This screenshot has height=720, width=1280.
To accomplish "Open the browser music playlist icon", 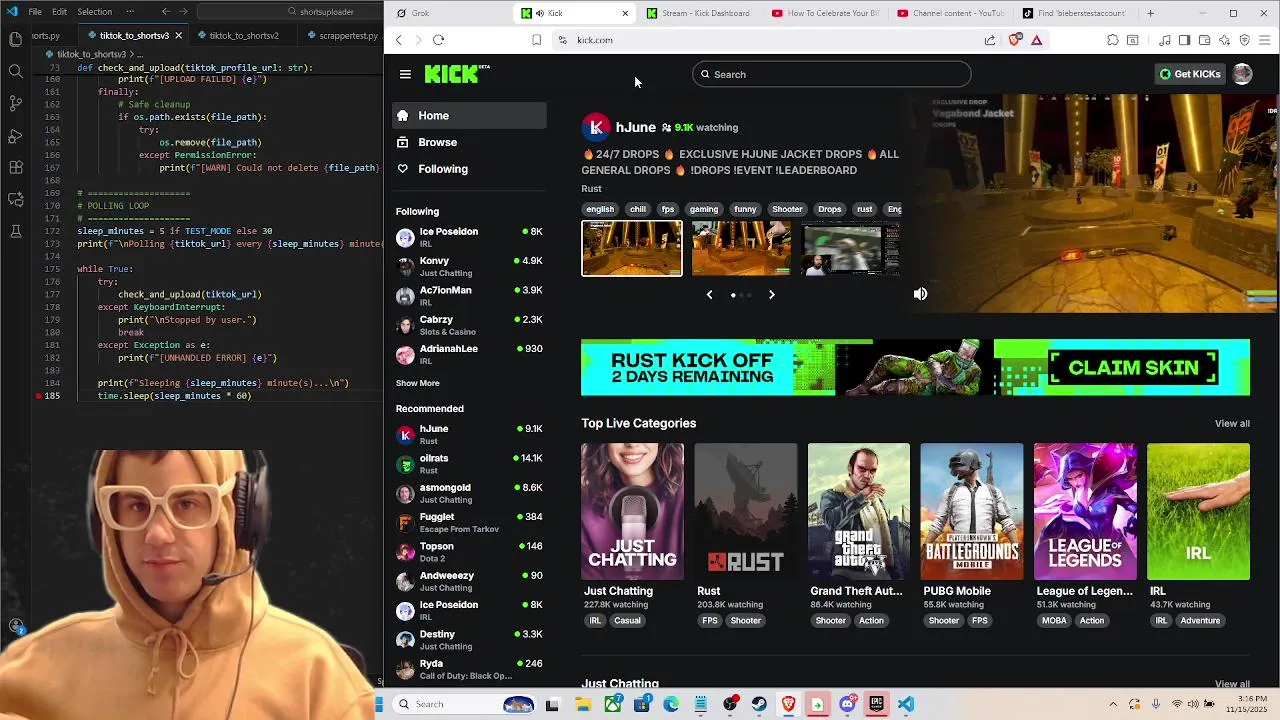I will (x=1165, y=40).
